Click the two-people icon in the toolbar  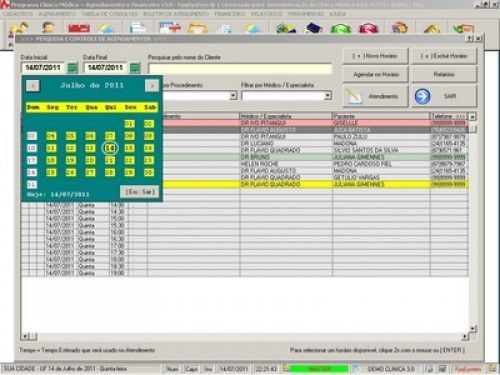tap(18, 29)
